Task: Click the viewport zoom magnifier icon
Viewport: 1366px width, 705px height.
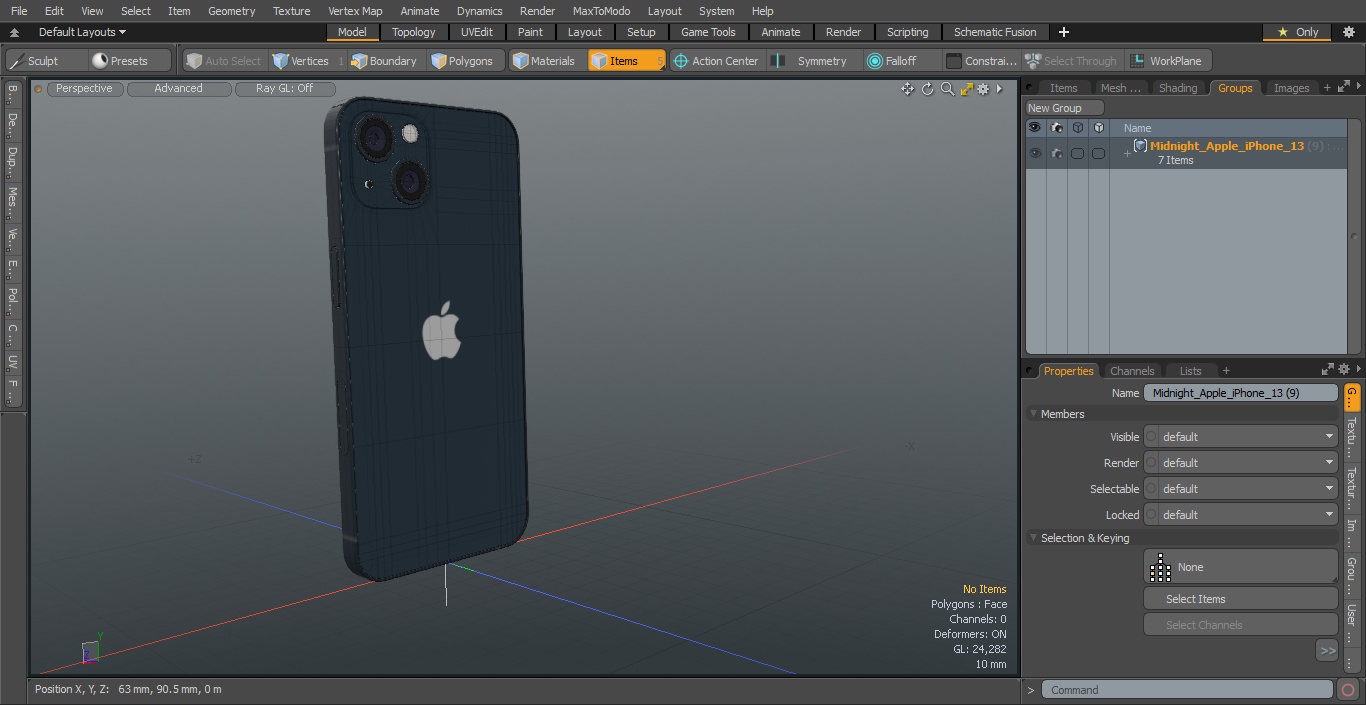Action: [x=947, y=89]
